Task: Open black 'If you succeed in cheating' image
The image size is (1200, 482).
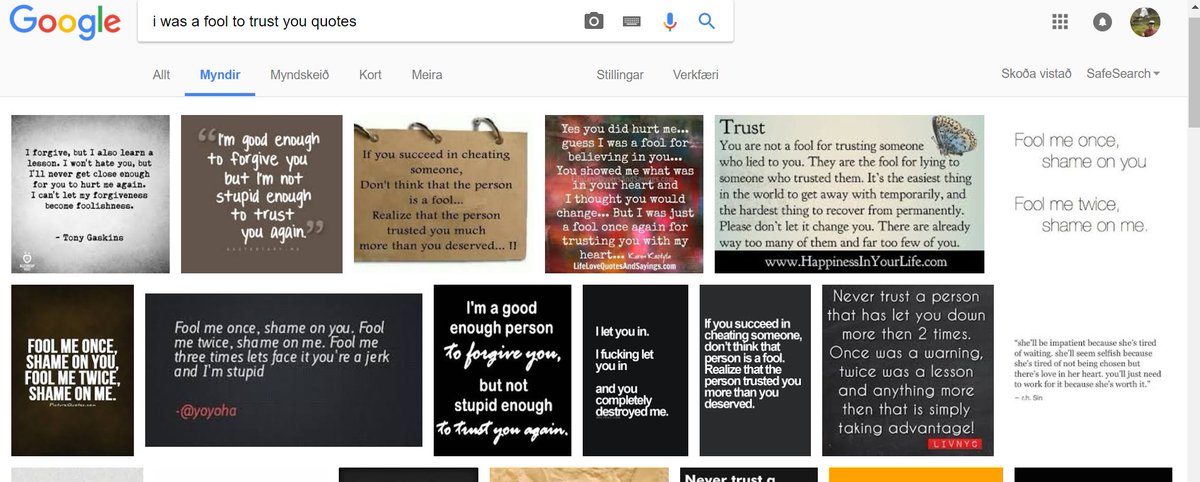Action: pos(755,370)
